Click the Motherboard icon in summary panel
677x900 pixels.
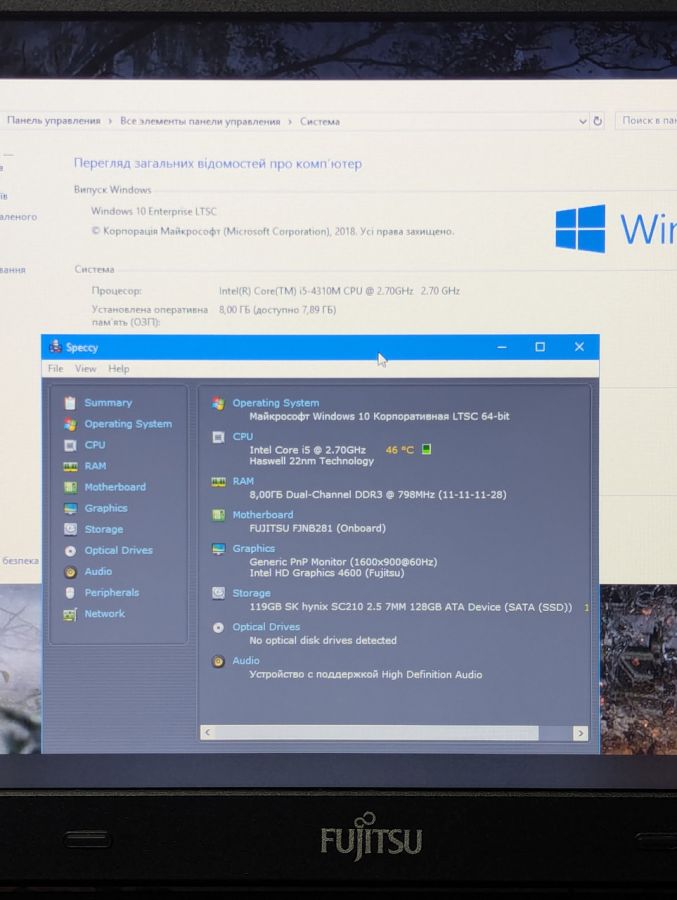coord(218,515)
